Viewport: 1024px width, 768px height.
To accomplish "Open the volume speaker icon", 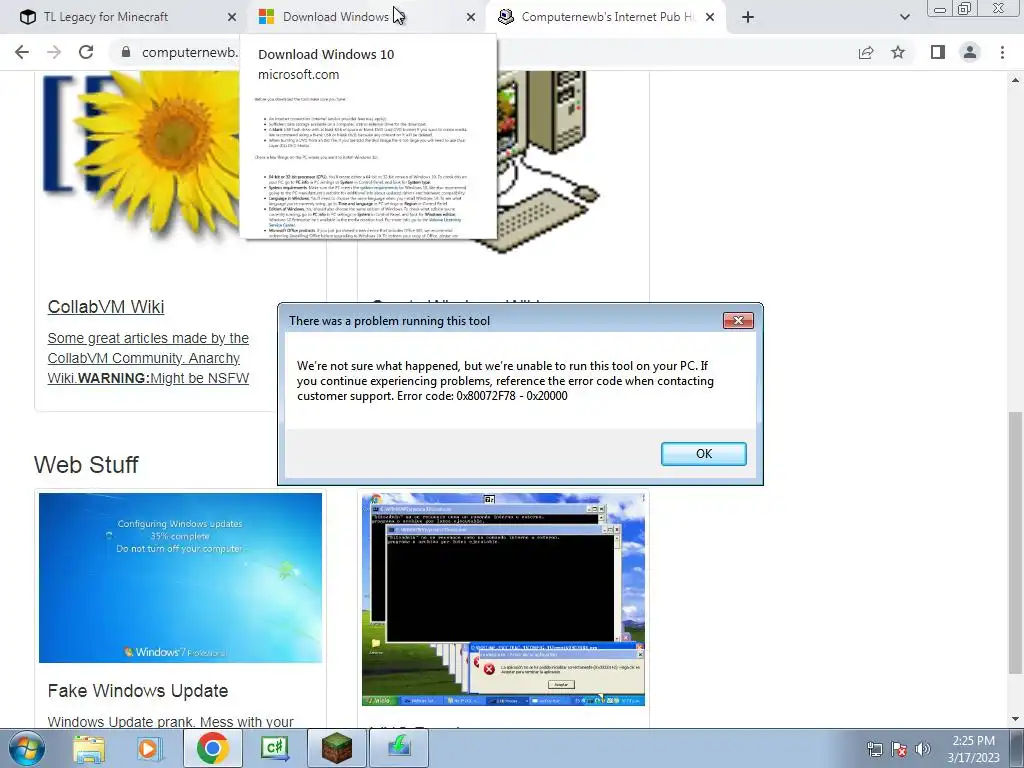I will pyautogui.click(x=923, y=749).
